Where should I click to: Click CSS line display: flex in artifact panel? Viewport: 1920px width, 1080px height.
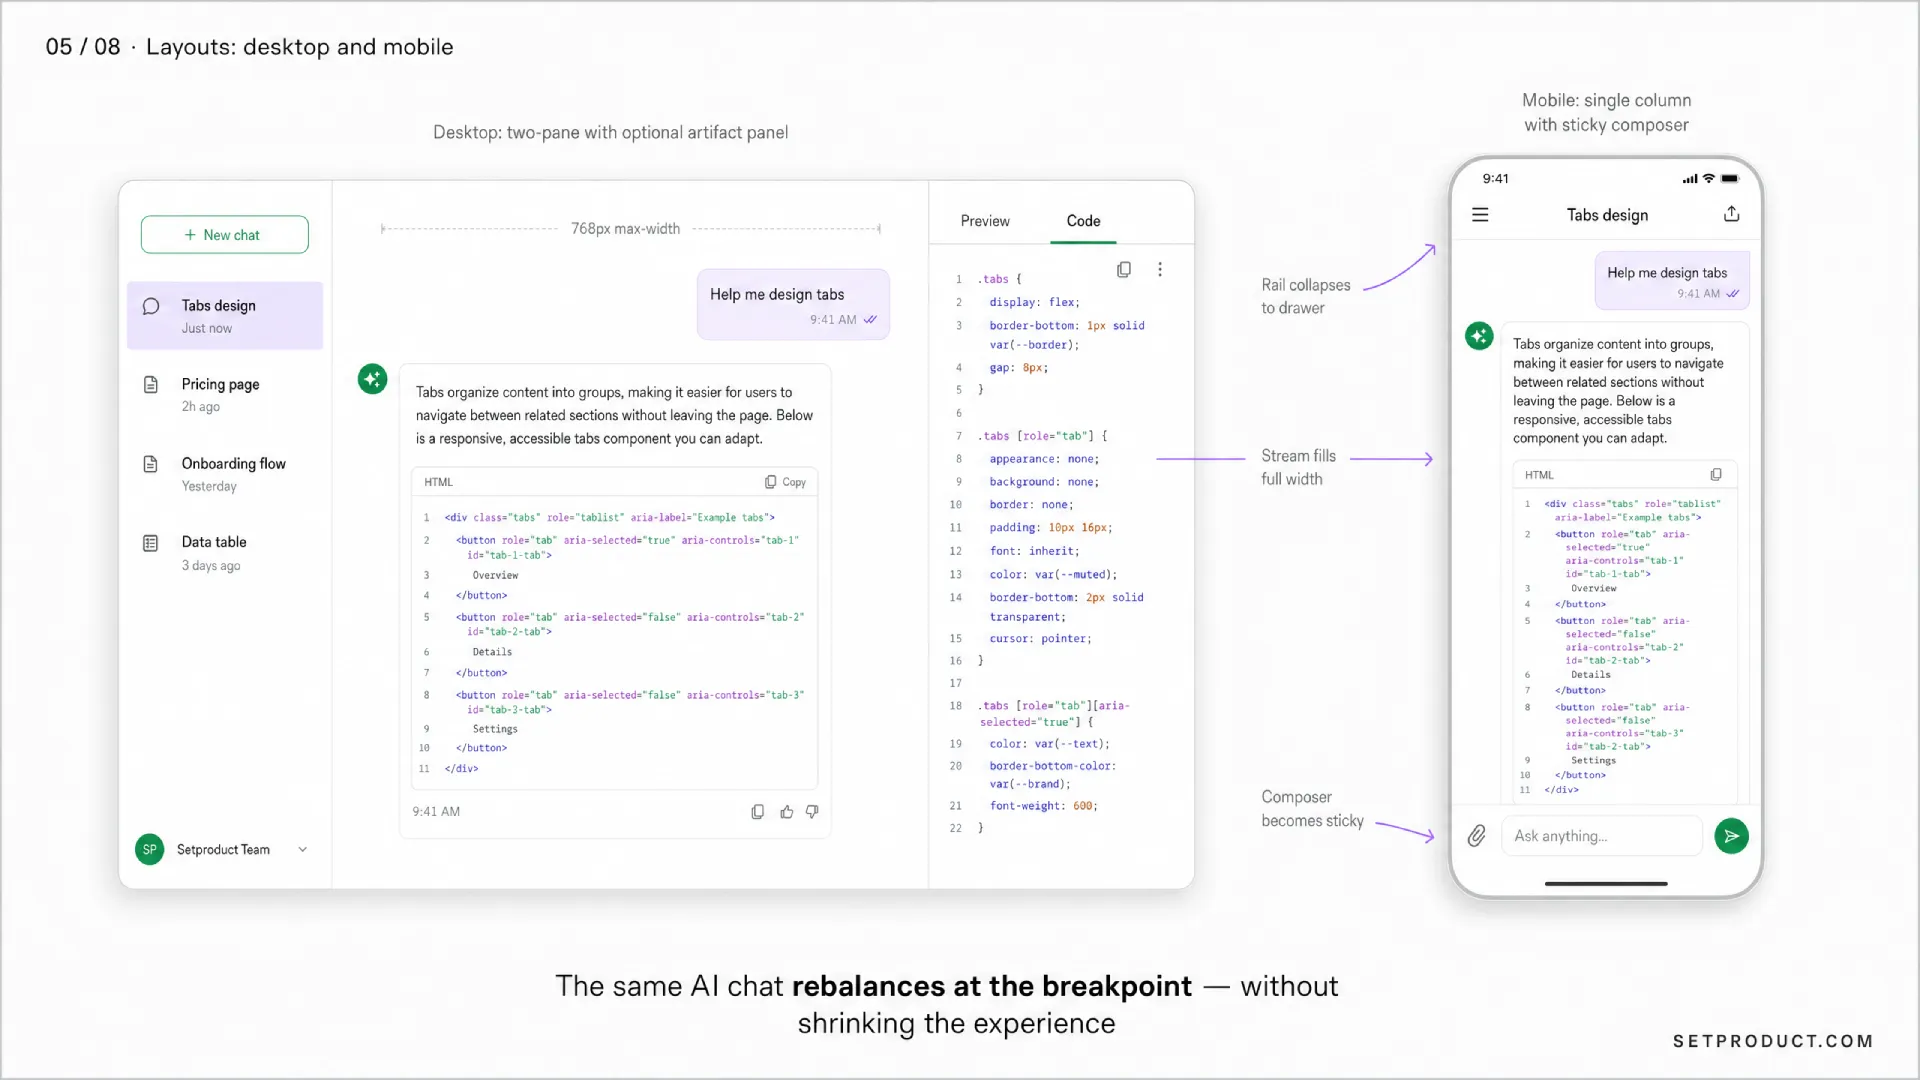pyautogui.click(x=1034, y=302)
